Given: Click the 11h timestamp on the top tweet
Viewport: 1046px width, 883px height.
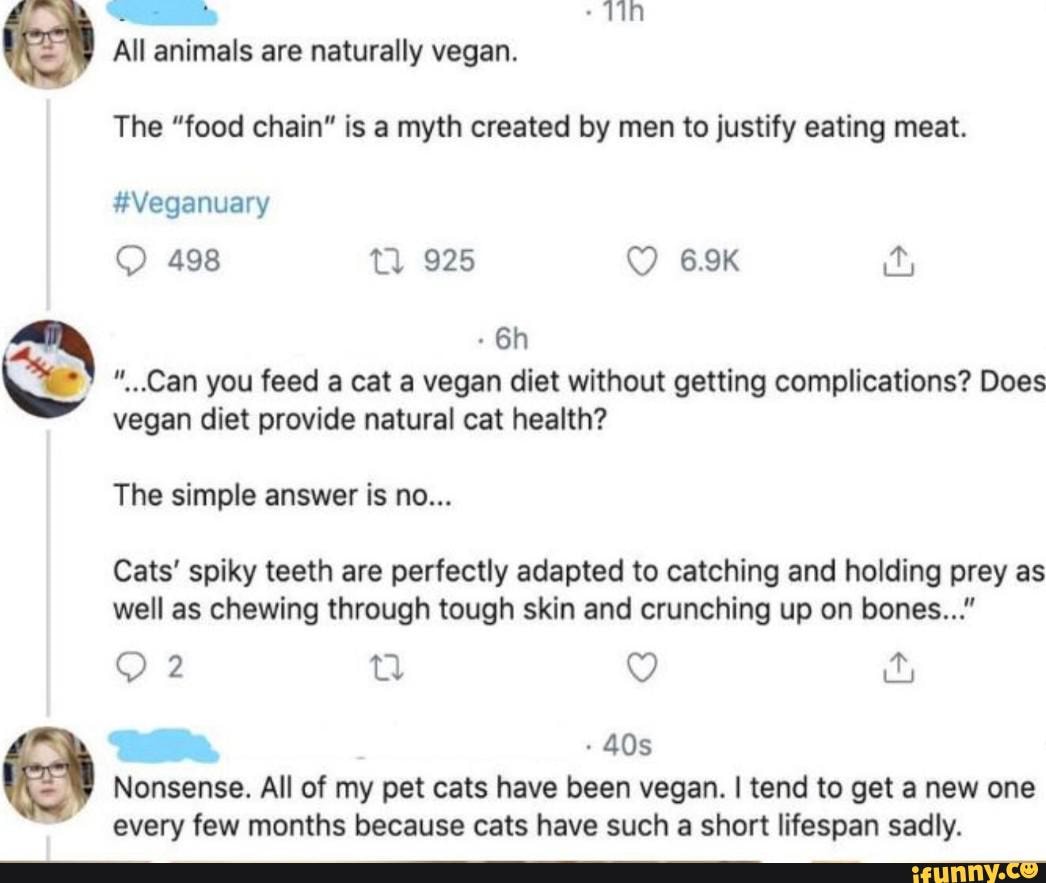Looking at the screenshot, I should (x=622, y=8).
